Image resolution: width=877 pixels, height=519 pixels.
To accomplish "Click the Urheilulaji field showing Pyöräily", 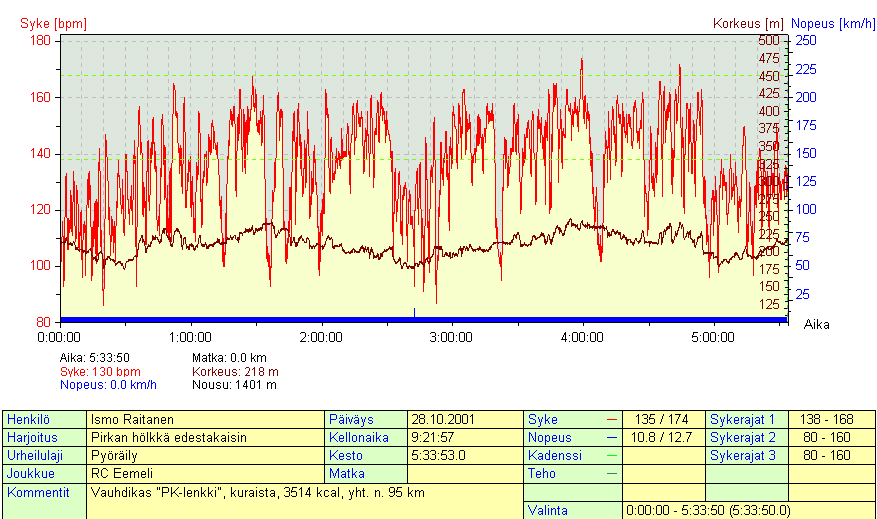I will coord(205,456).
